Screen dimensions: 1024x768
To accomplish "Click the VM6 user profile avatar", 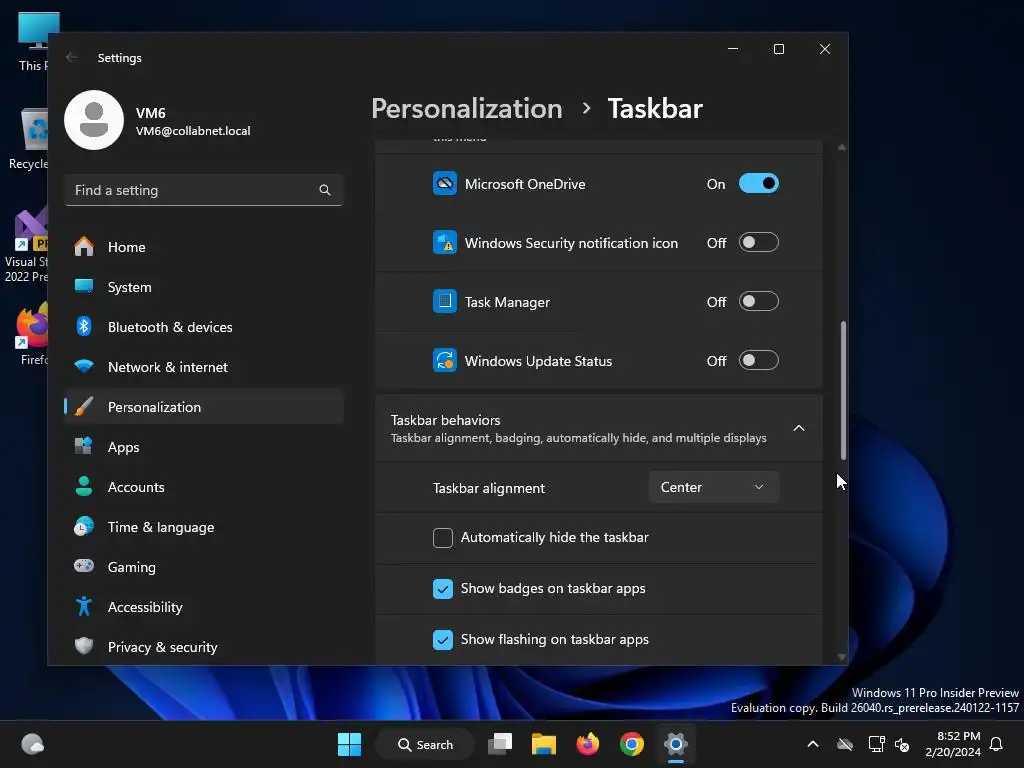I will (94, 120).
